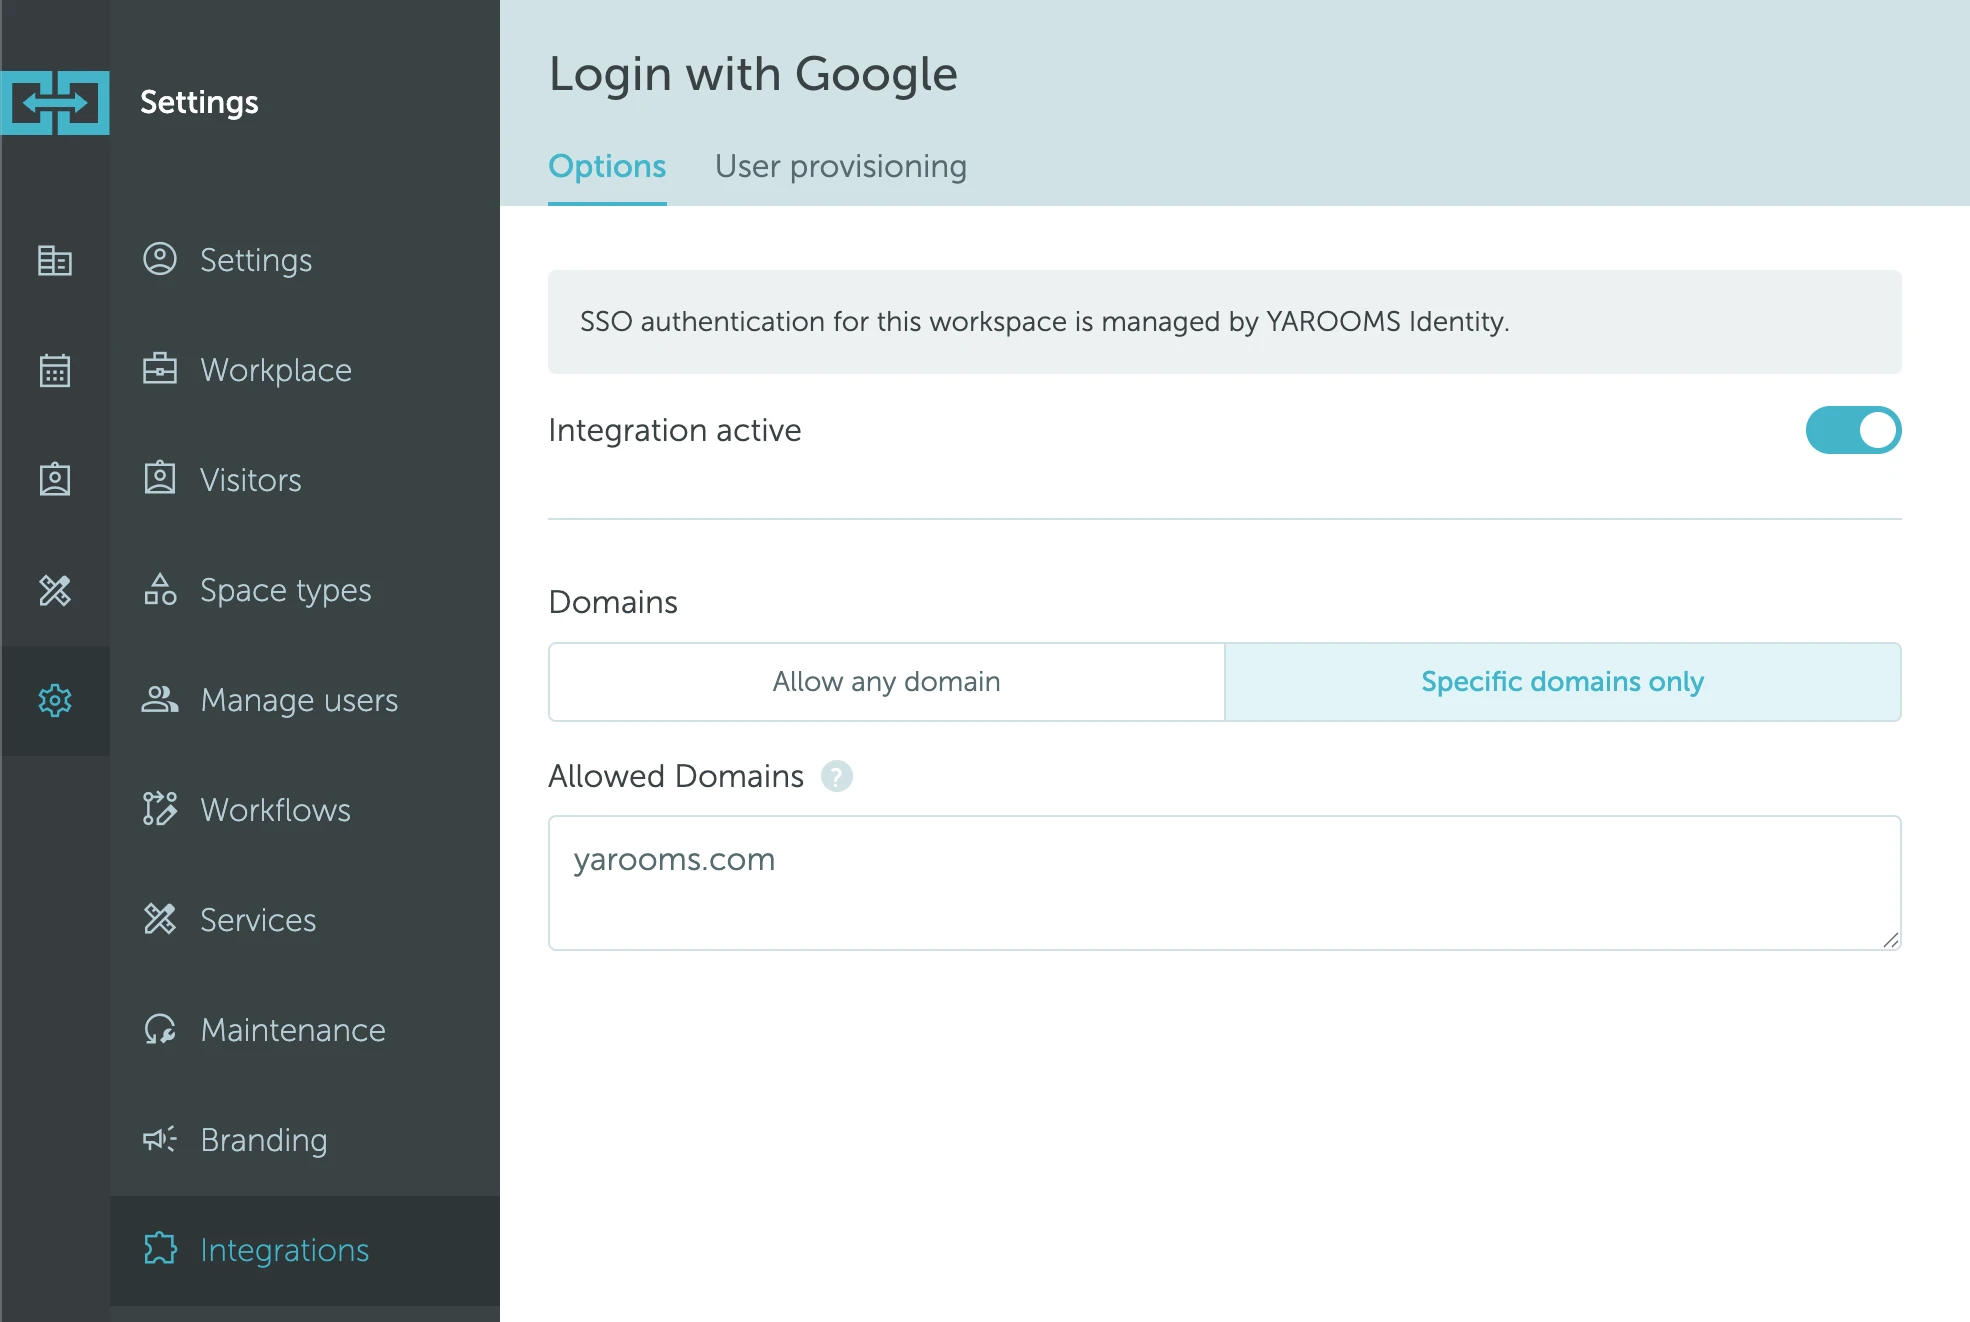
Task: Click the textarea resize handle
Action: (1890, 940)
